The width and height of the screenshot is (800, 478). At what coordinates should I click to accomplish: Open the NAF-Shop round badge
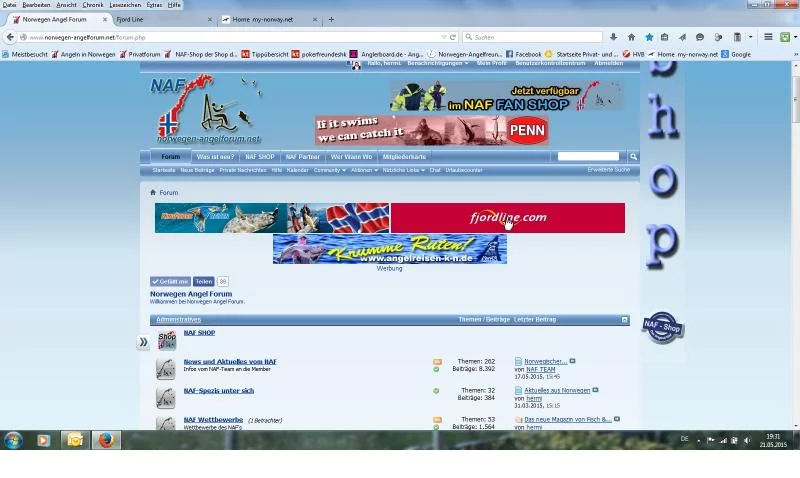[662, 327]
